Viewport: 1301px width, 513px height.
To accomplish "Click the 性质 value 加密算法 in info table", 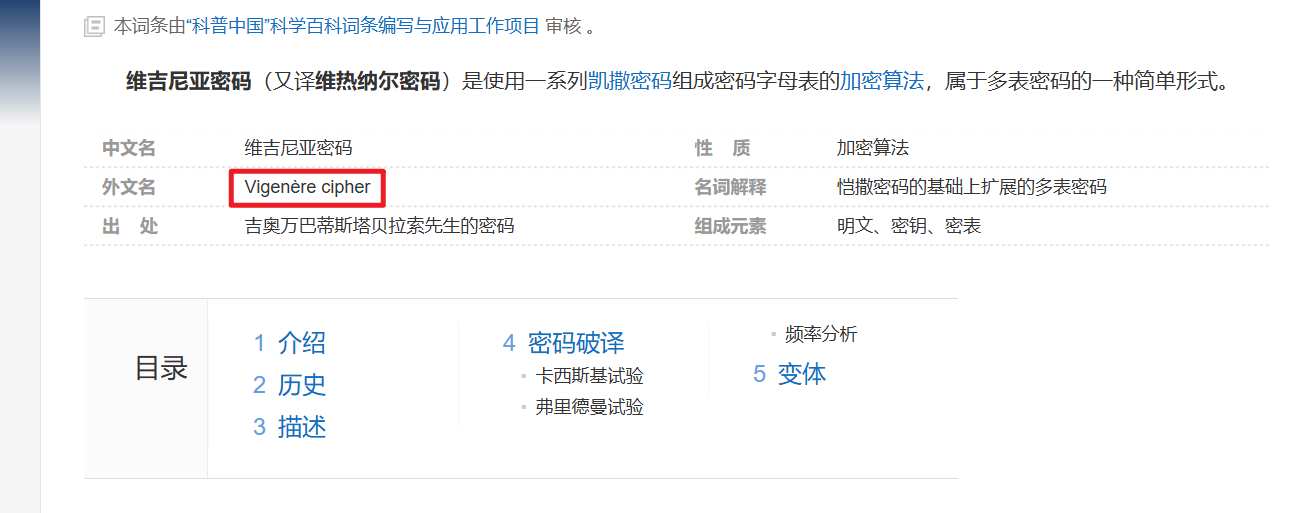I will 872,148.
